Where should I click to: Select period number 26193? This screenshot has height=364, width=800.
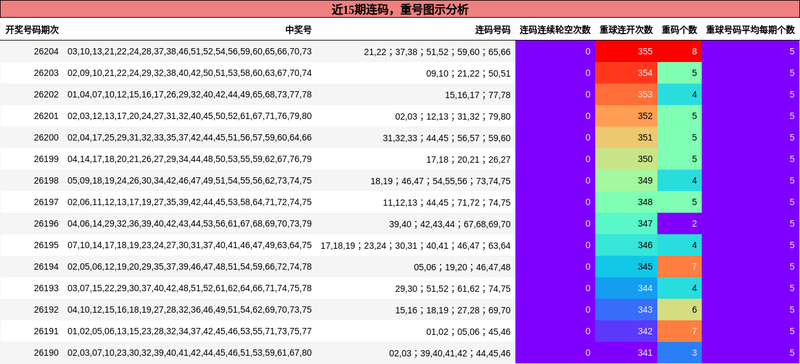46,288
